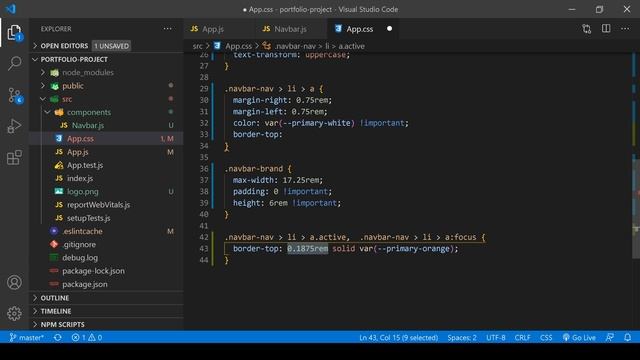Open Explorer Views and More Actions ellipsis
Screen dimensions: 640x360
click(x=167, y=29)
